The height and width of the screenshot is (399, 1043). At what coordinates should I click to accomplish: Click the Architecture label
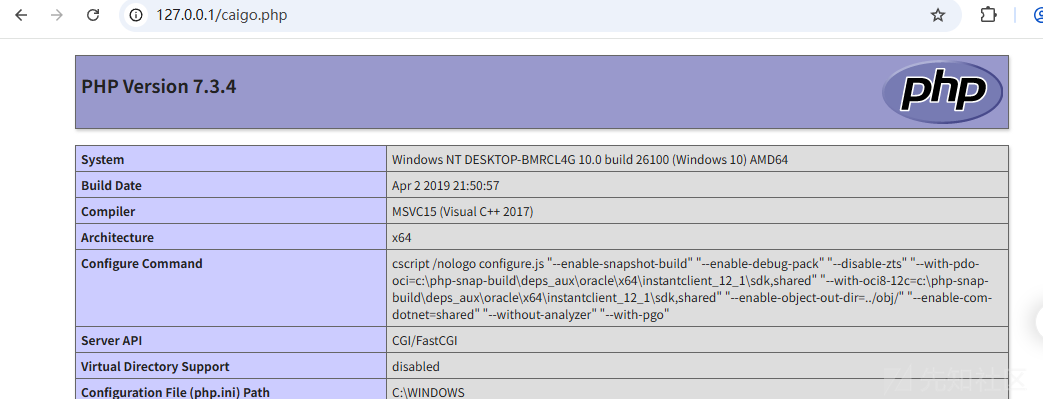pos(117,237)
